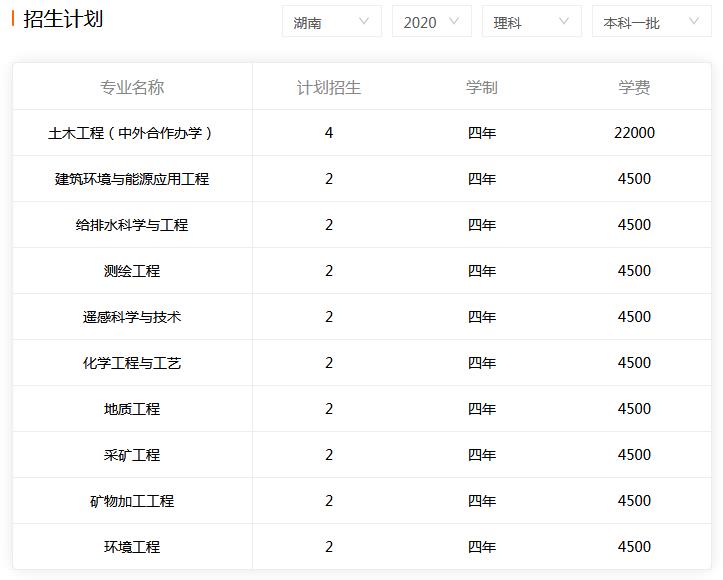Click tuition 4500 for 采矿工程

[634, 455]
